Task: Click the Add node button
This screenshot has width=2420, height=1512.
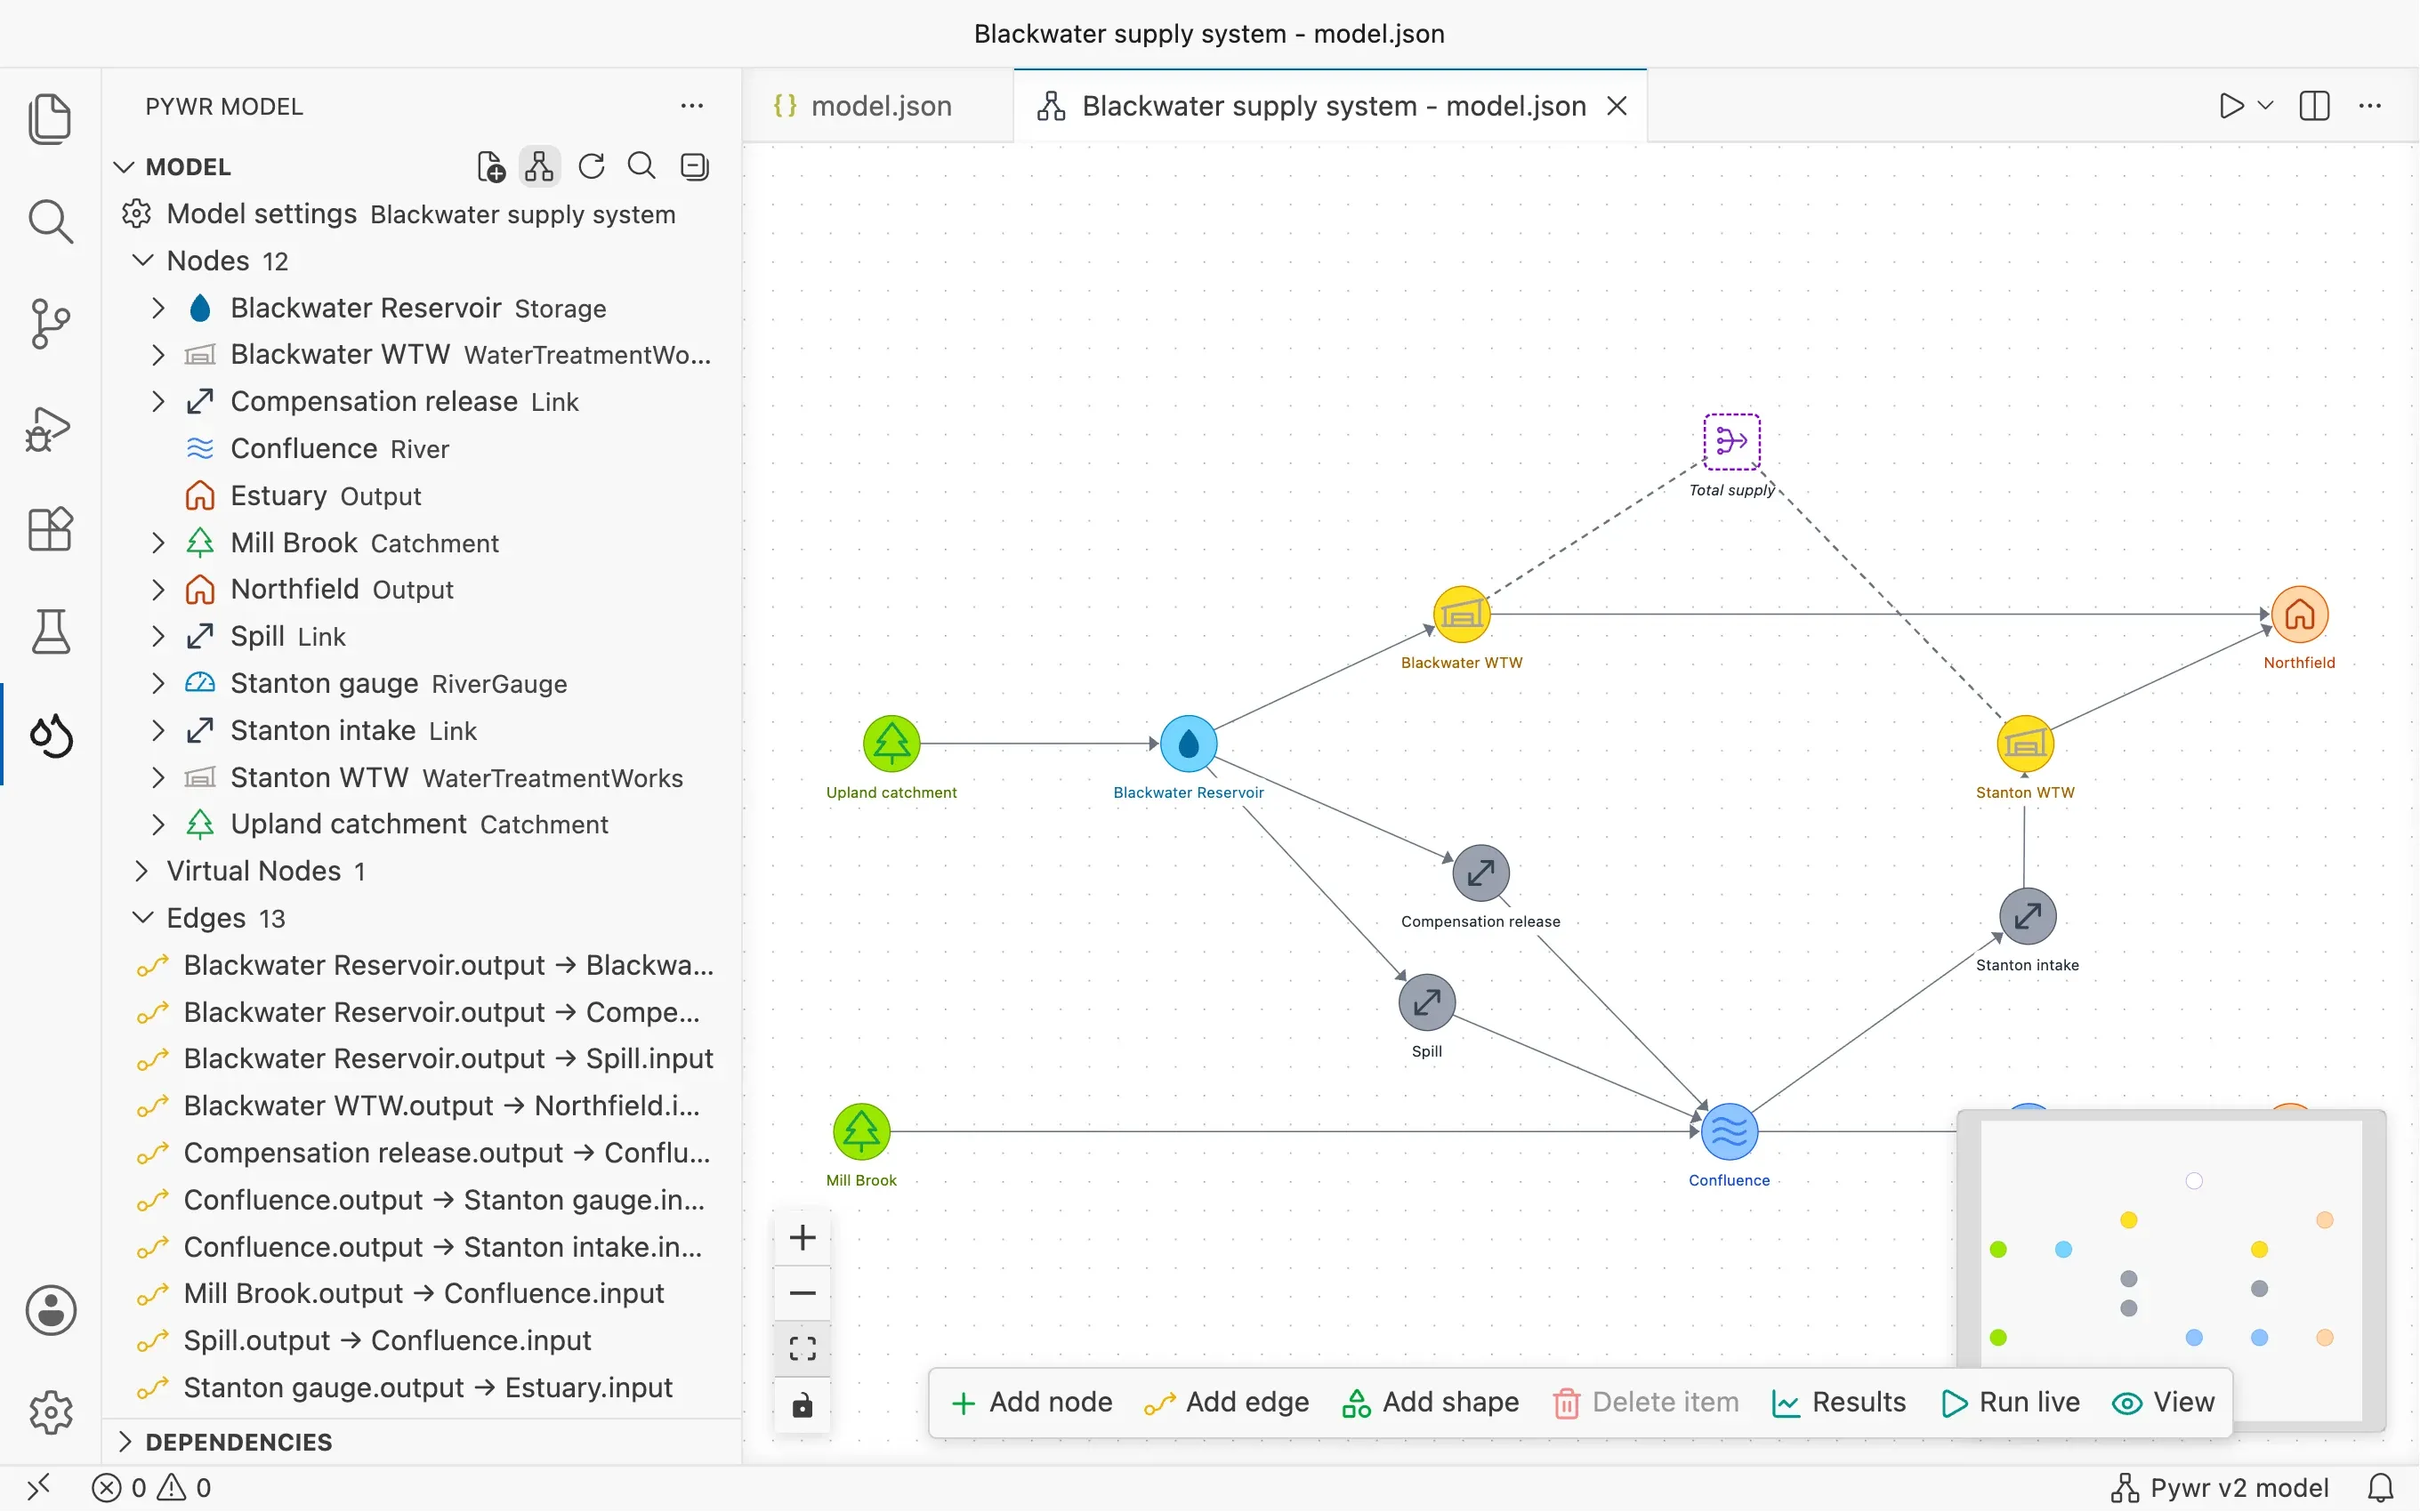Action: tap(1031, 1403)
